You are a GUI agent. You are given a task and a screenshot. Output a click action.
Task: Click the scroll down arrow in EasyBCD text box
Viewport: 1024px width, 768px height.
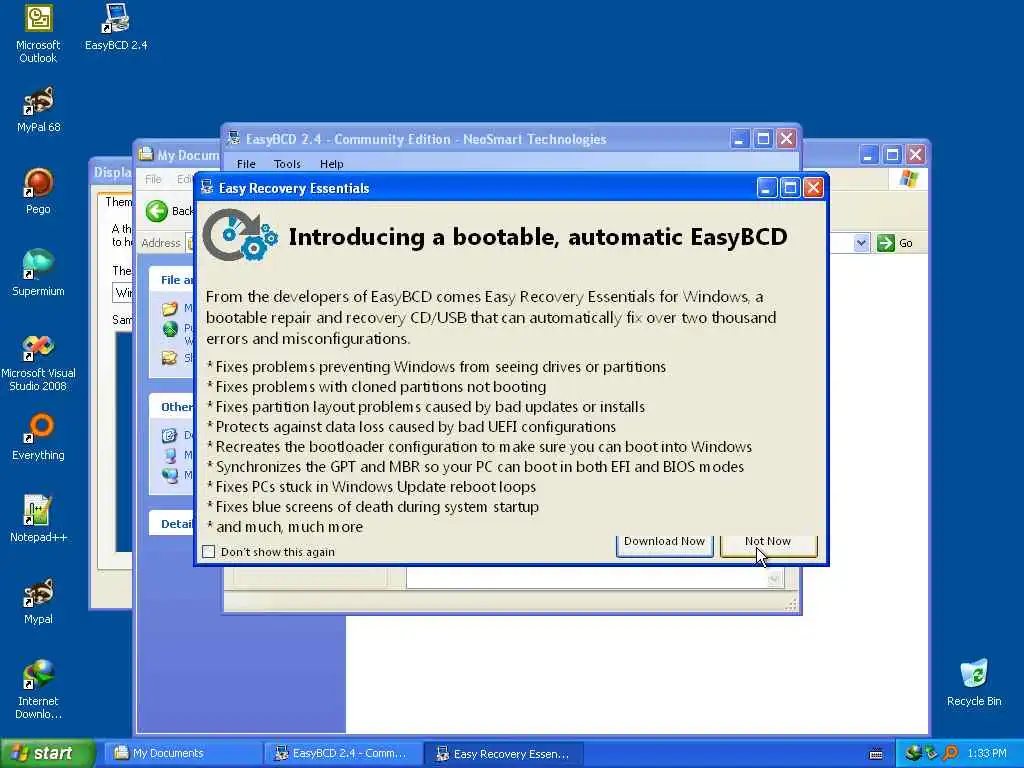point(775,579)
